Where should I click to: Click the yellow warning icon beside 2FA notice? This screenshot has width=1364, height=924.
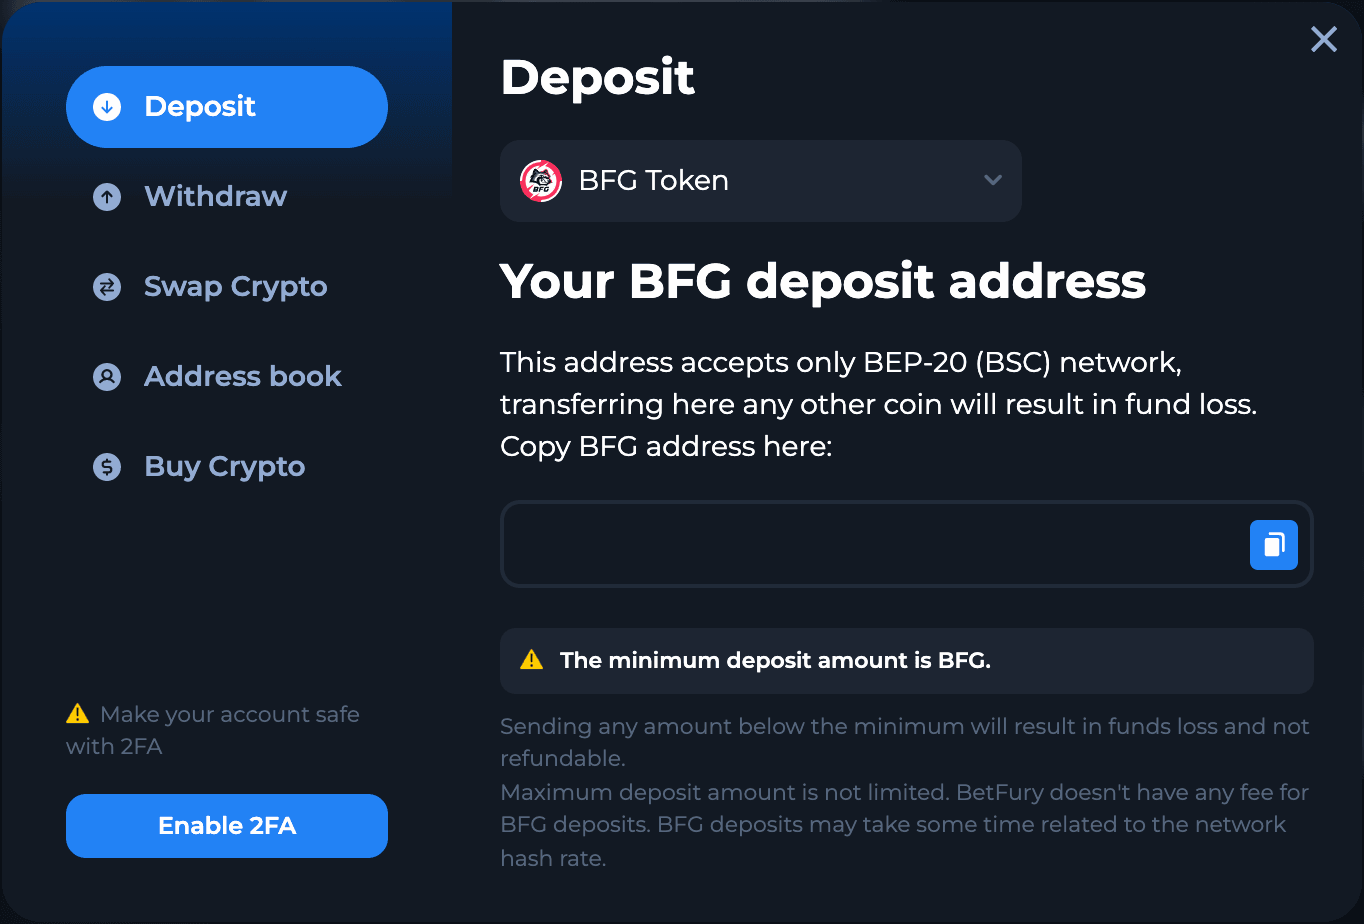tap(77, 714)
